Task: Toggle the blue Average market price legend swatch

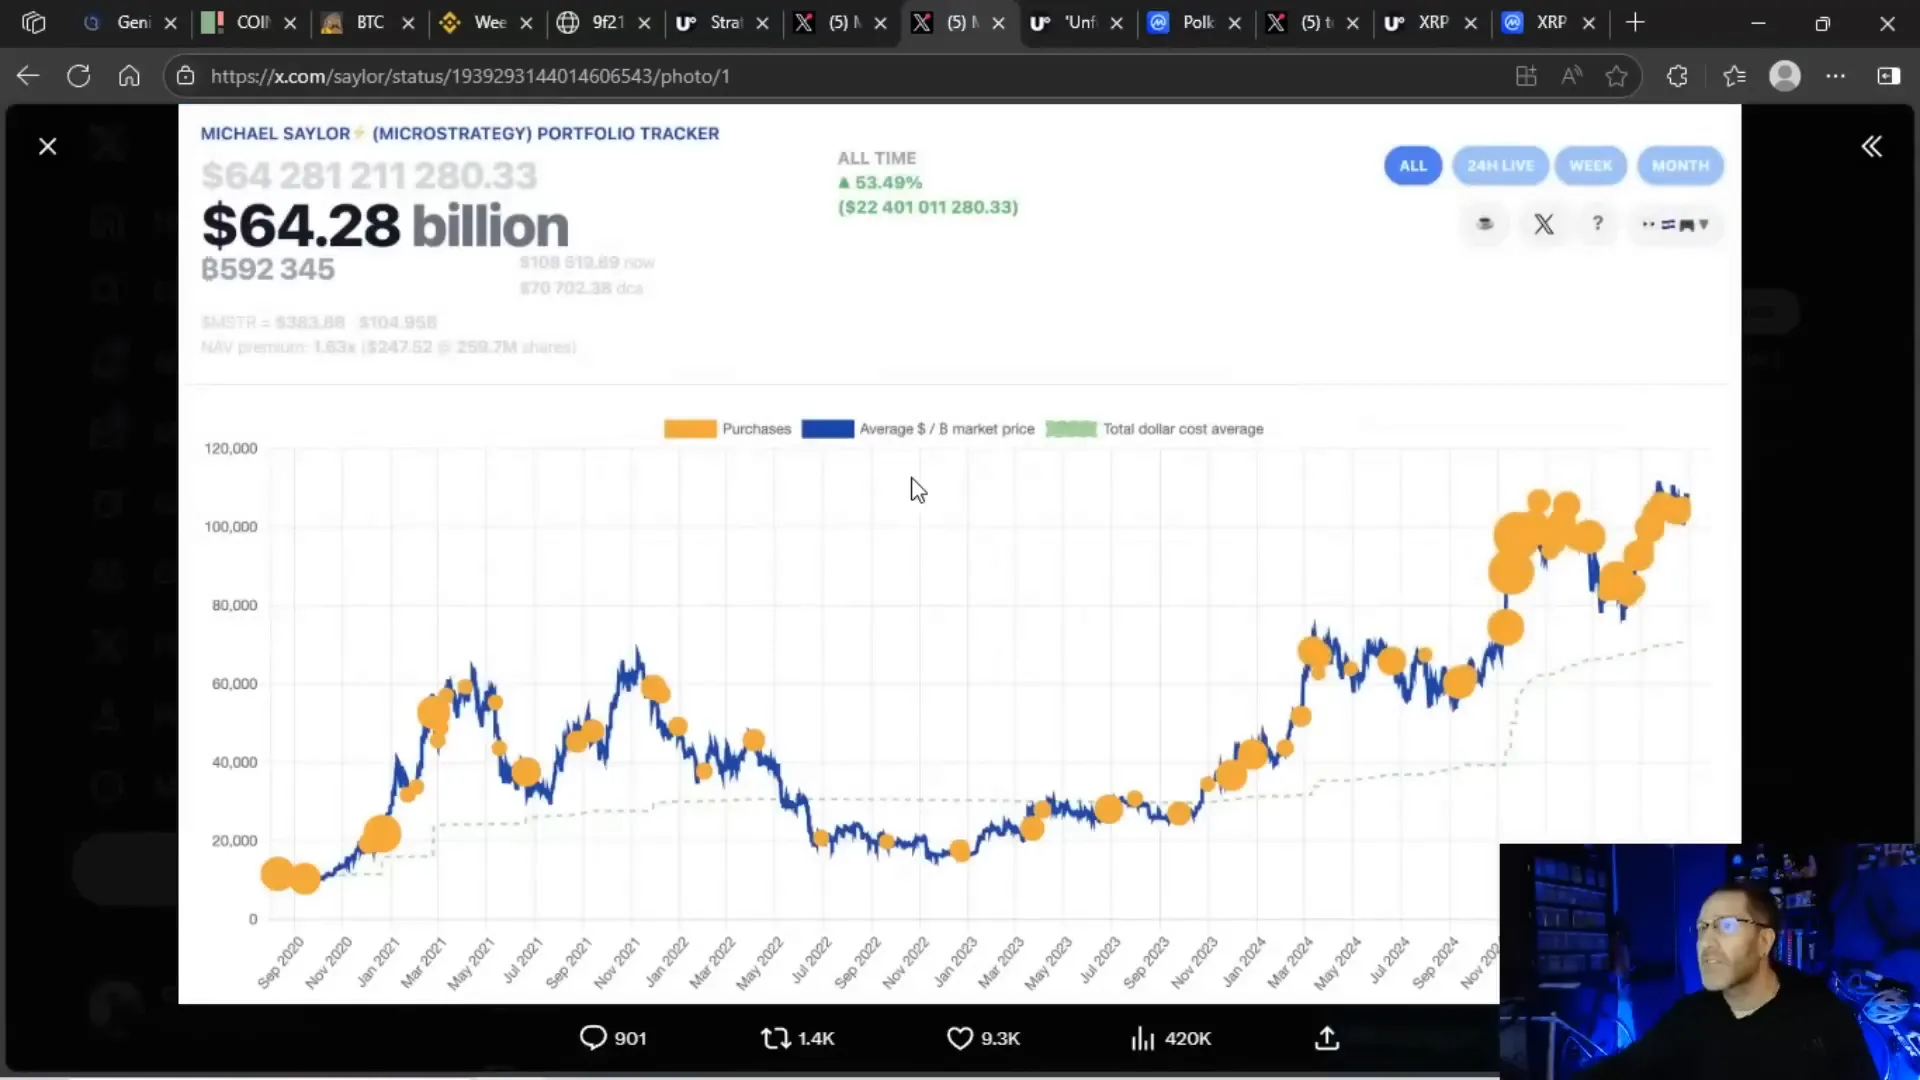Action: click(x=827, y=429)
